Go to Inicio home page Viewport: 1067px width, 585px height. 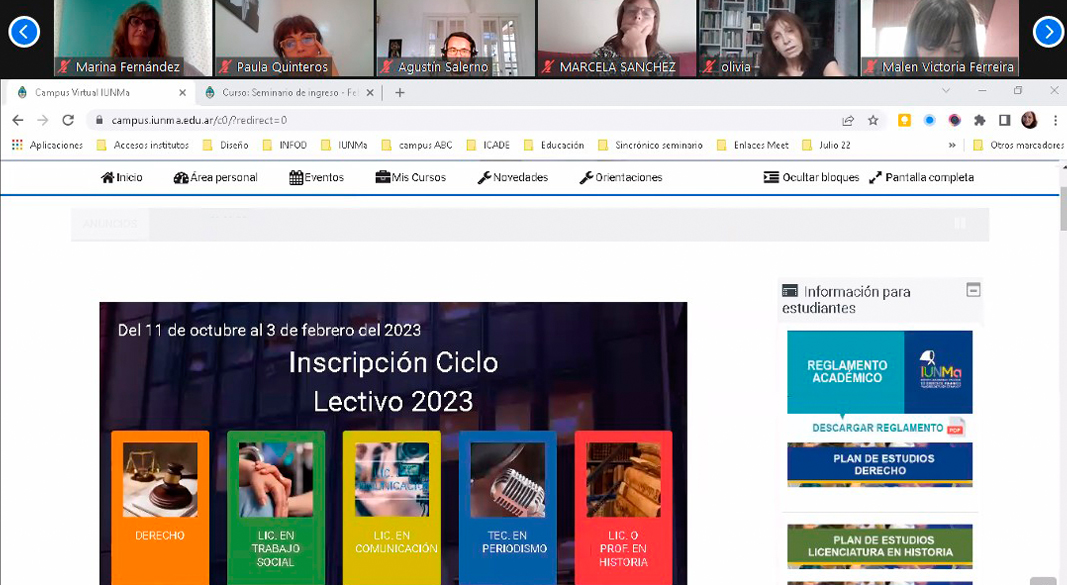tap(122, 178)
